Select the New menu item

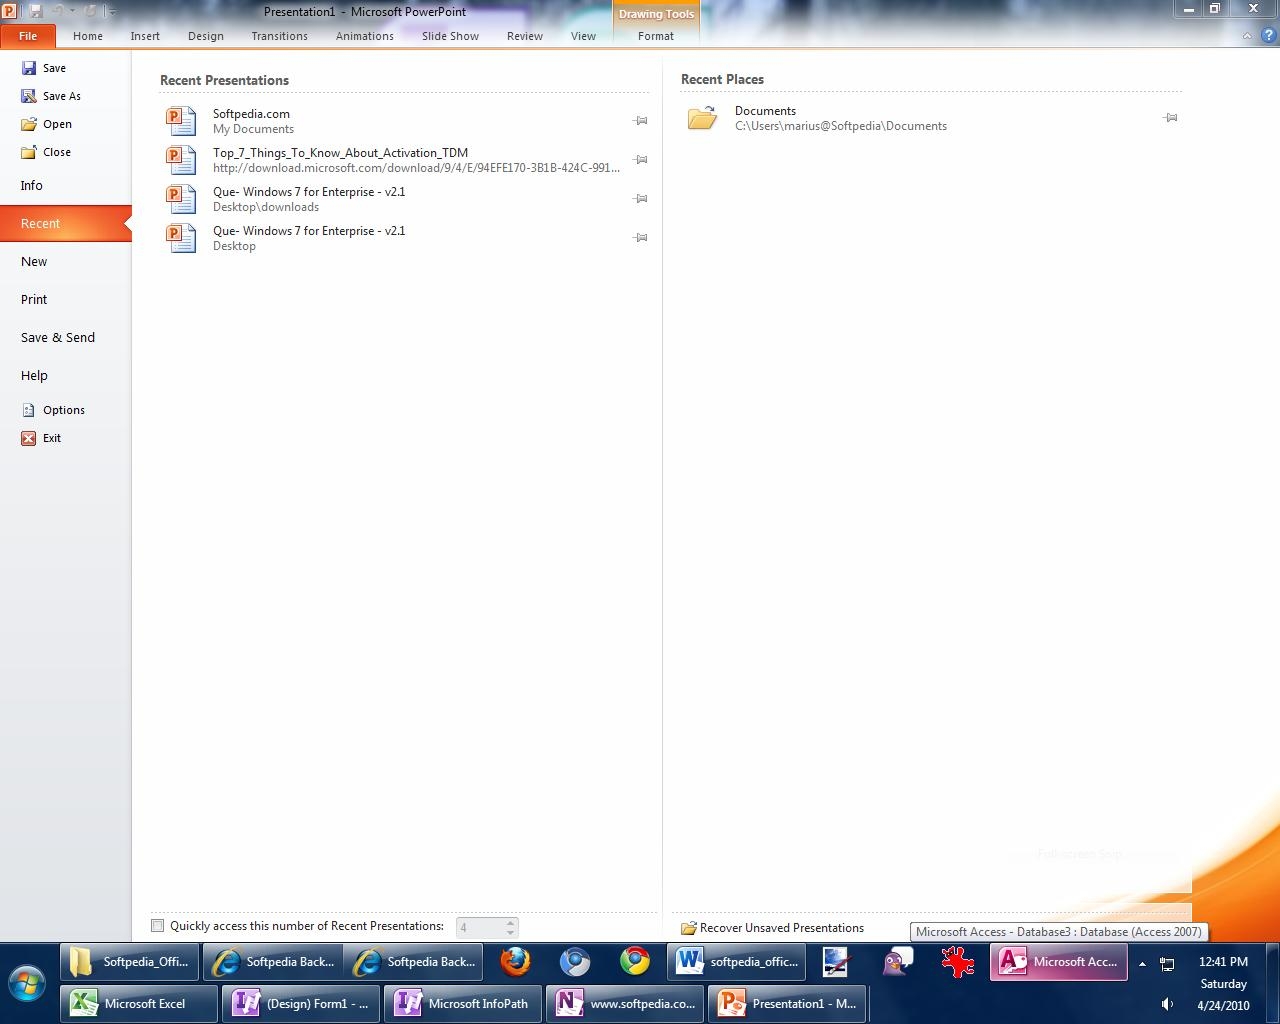click(x=34, y=262)
